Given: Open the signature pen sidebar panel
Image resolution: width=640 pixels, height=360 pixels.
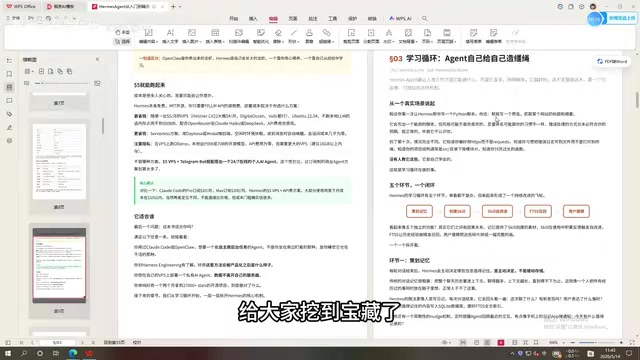Looking at the screenshot, I should coord(9,127).
